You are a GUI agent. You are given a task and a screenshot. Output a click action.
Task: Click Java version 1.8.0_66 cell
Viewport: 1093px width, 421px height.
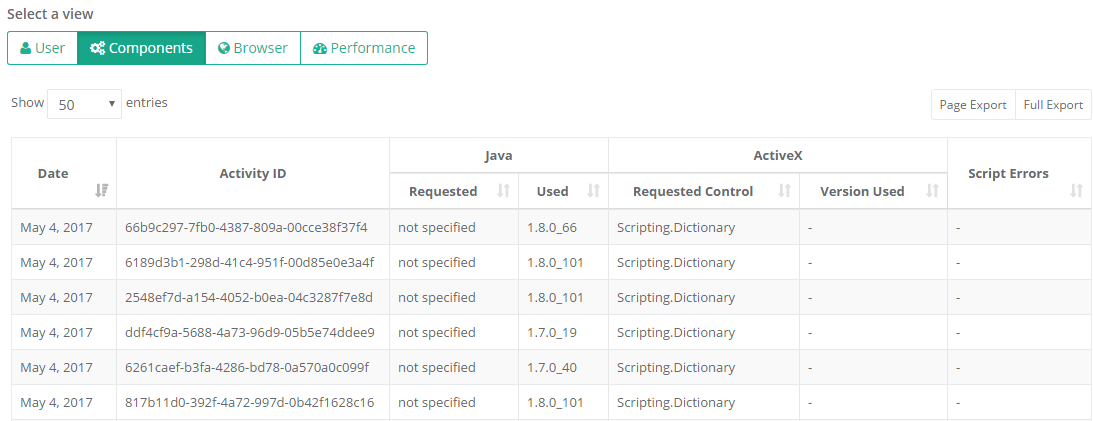552,227
